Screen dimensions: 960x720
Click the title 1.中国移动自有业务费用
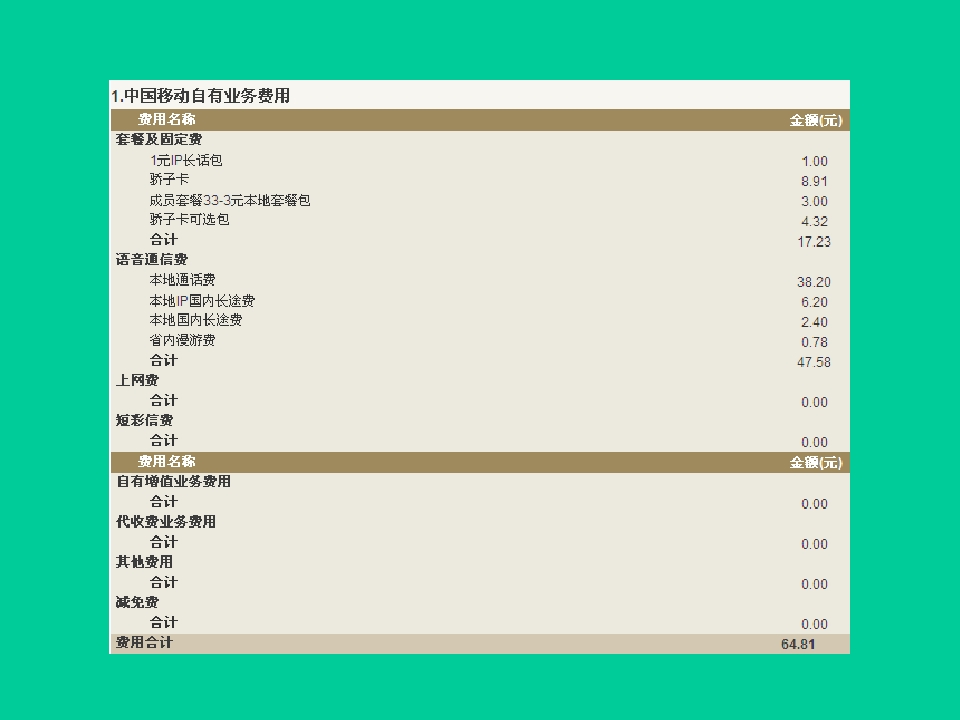click(200, 96)
